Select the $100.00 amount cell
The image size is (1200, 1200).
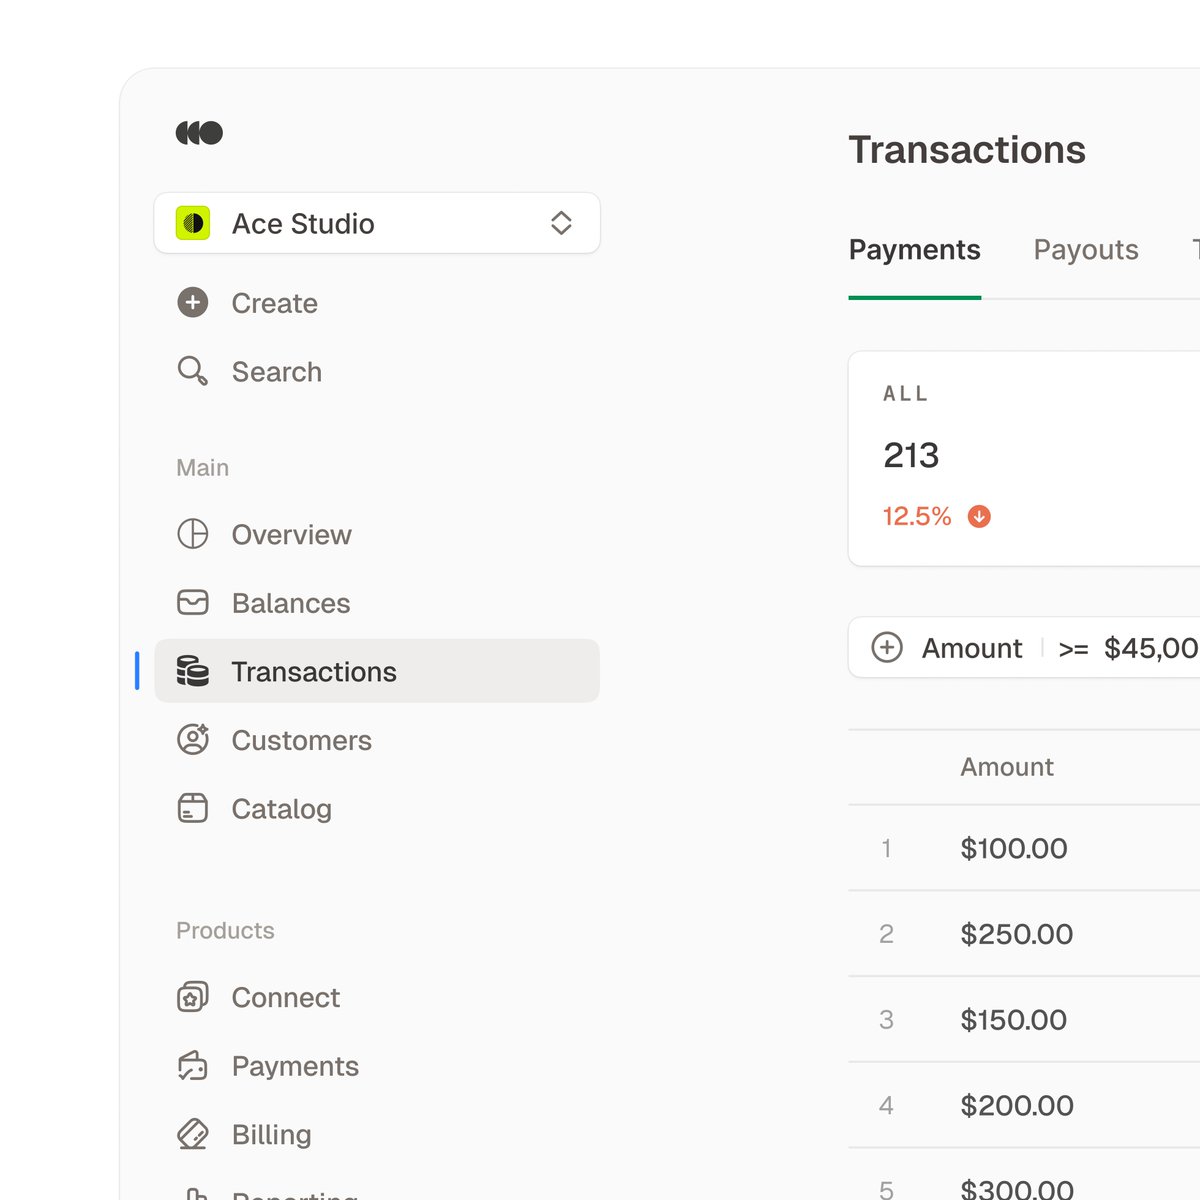pos(1014,848)
